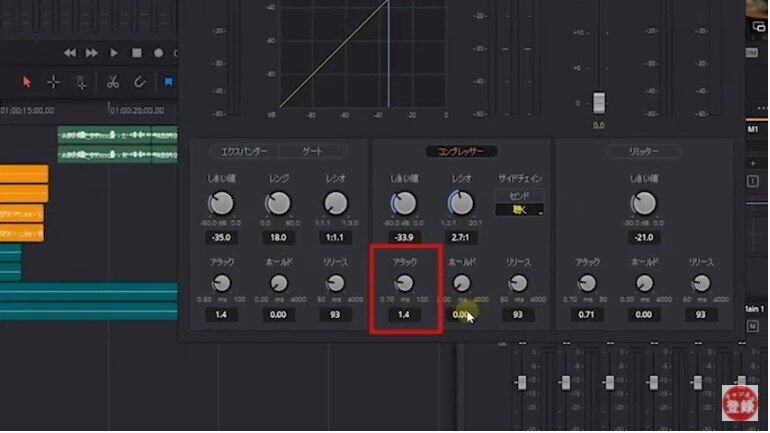Click the Compressor release value 93
The width and height of the screenshot is (770, 433).
click(x=518, y=315)
